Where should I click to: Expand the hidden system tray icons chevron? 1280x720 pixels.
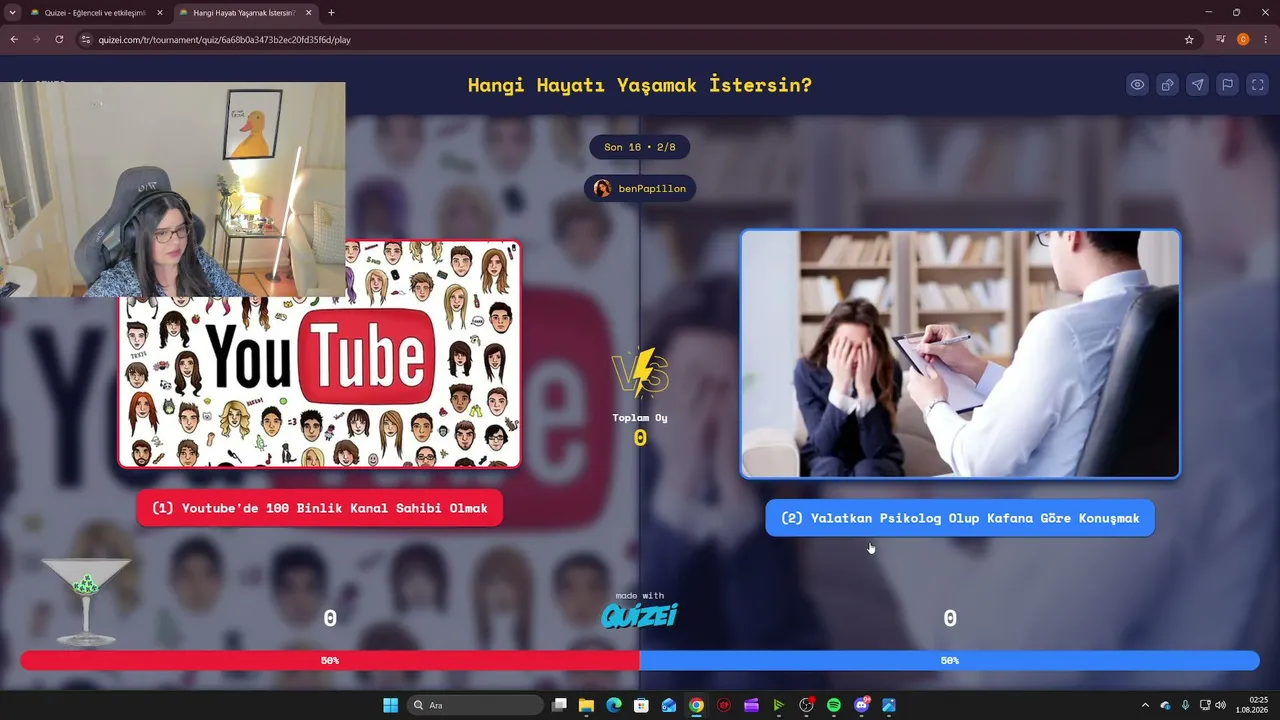click(x=1145, y=705)
